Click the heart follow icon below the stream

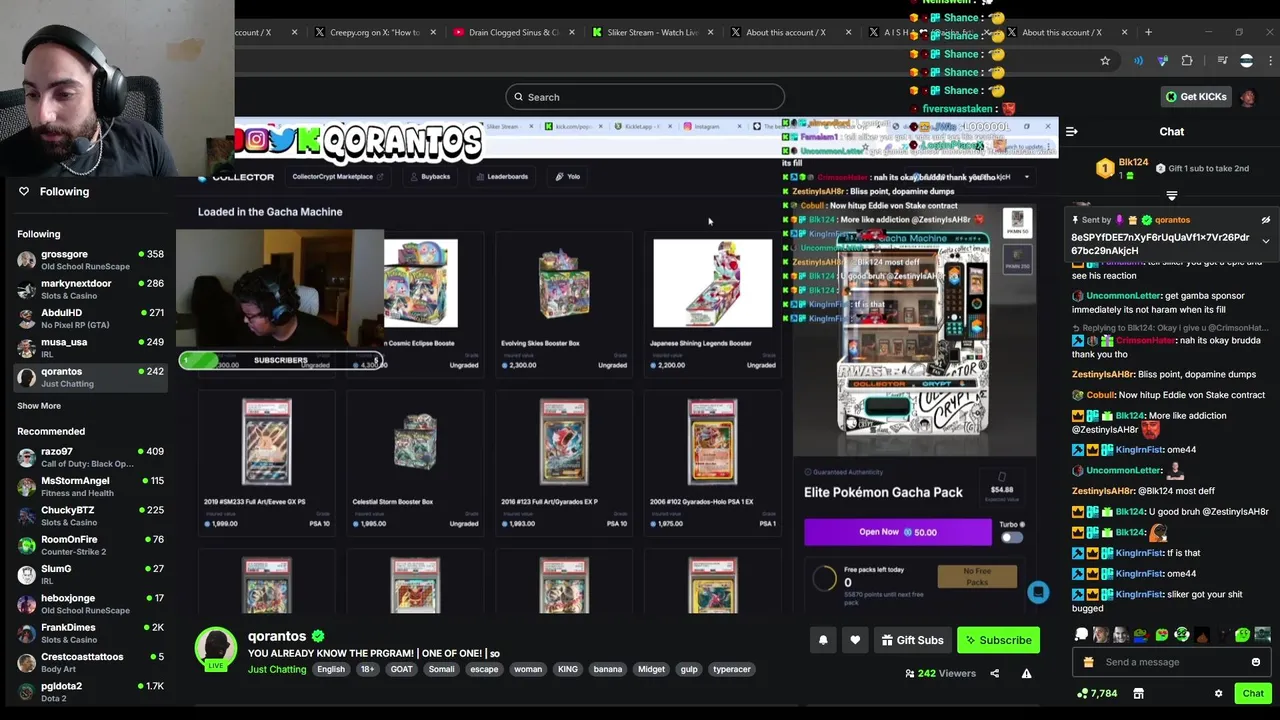pos(855,640)
